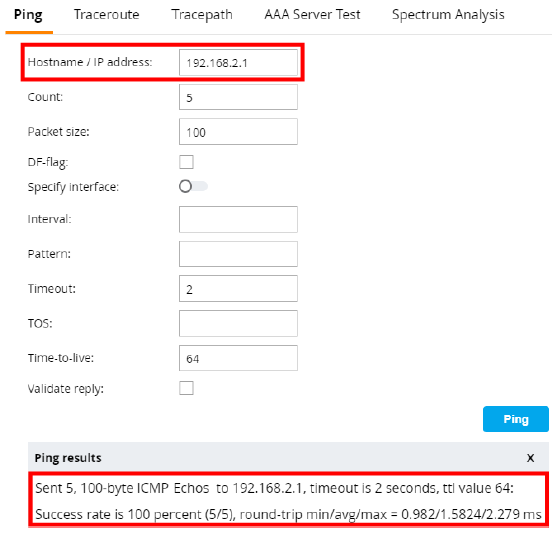This screenshot has height=538, width=560.
Task: Check the Validate reply checkbox
Action: tap(186, 388)
